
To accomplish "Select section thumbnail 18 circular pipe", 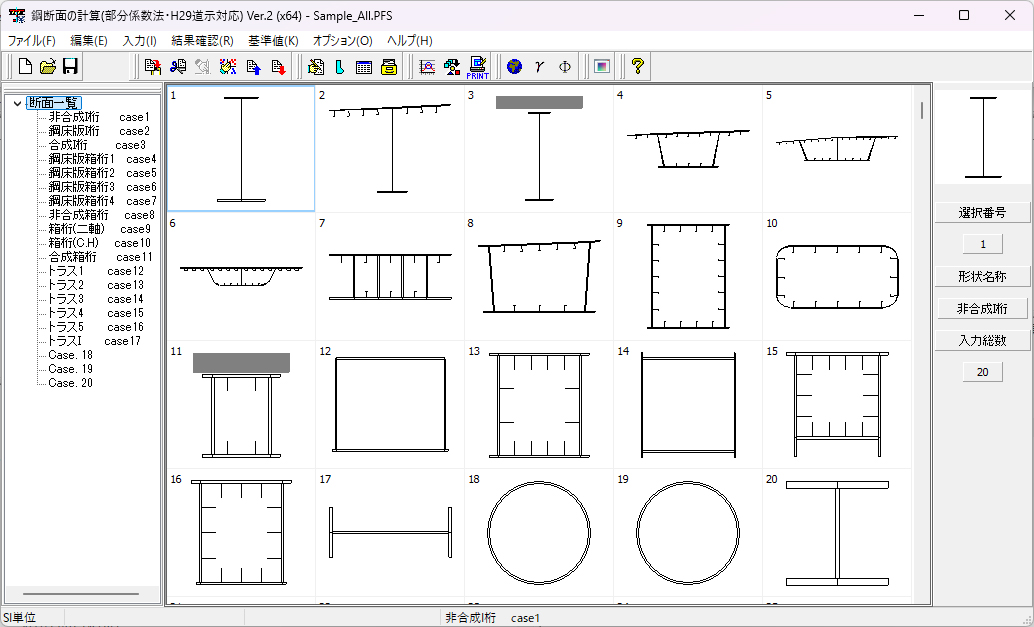I will coord(539,532).
